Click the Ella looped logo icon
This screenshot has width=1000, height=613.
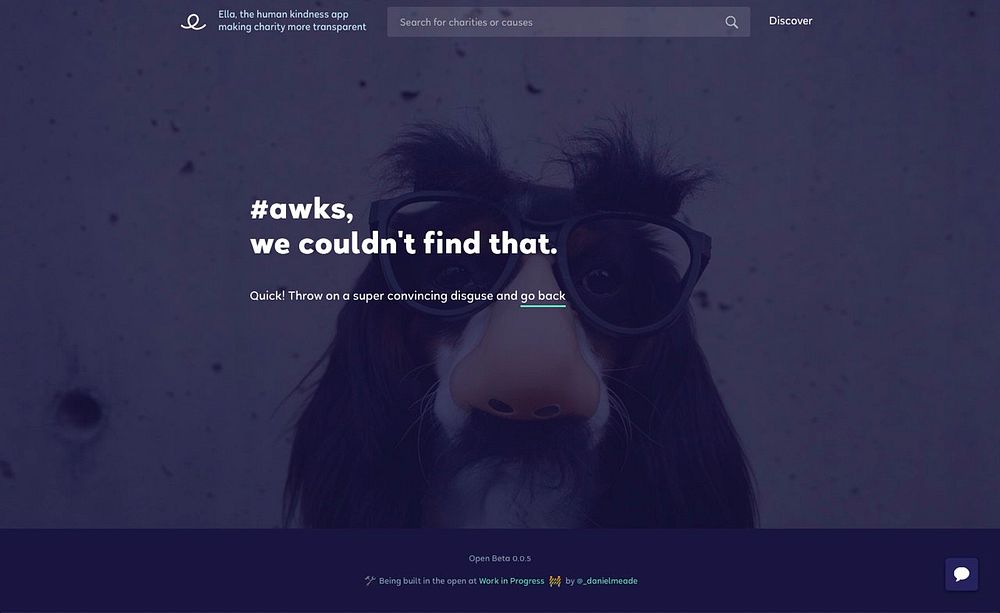pos(193,22)
